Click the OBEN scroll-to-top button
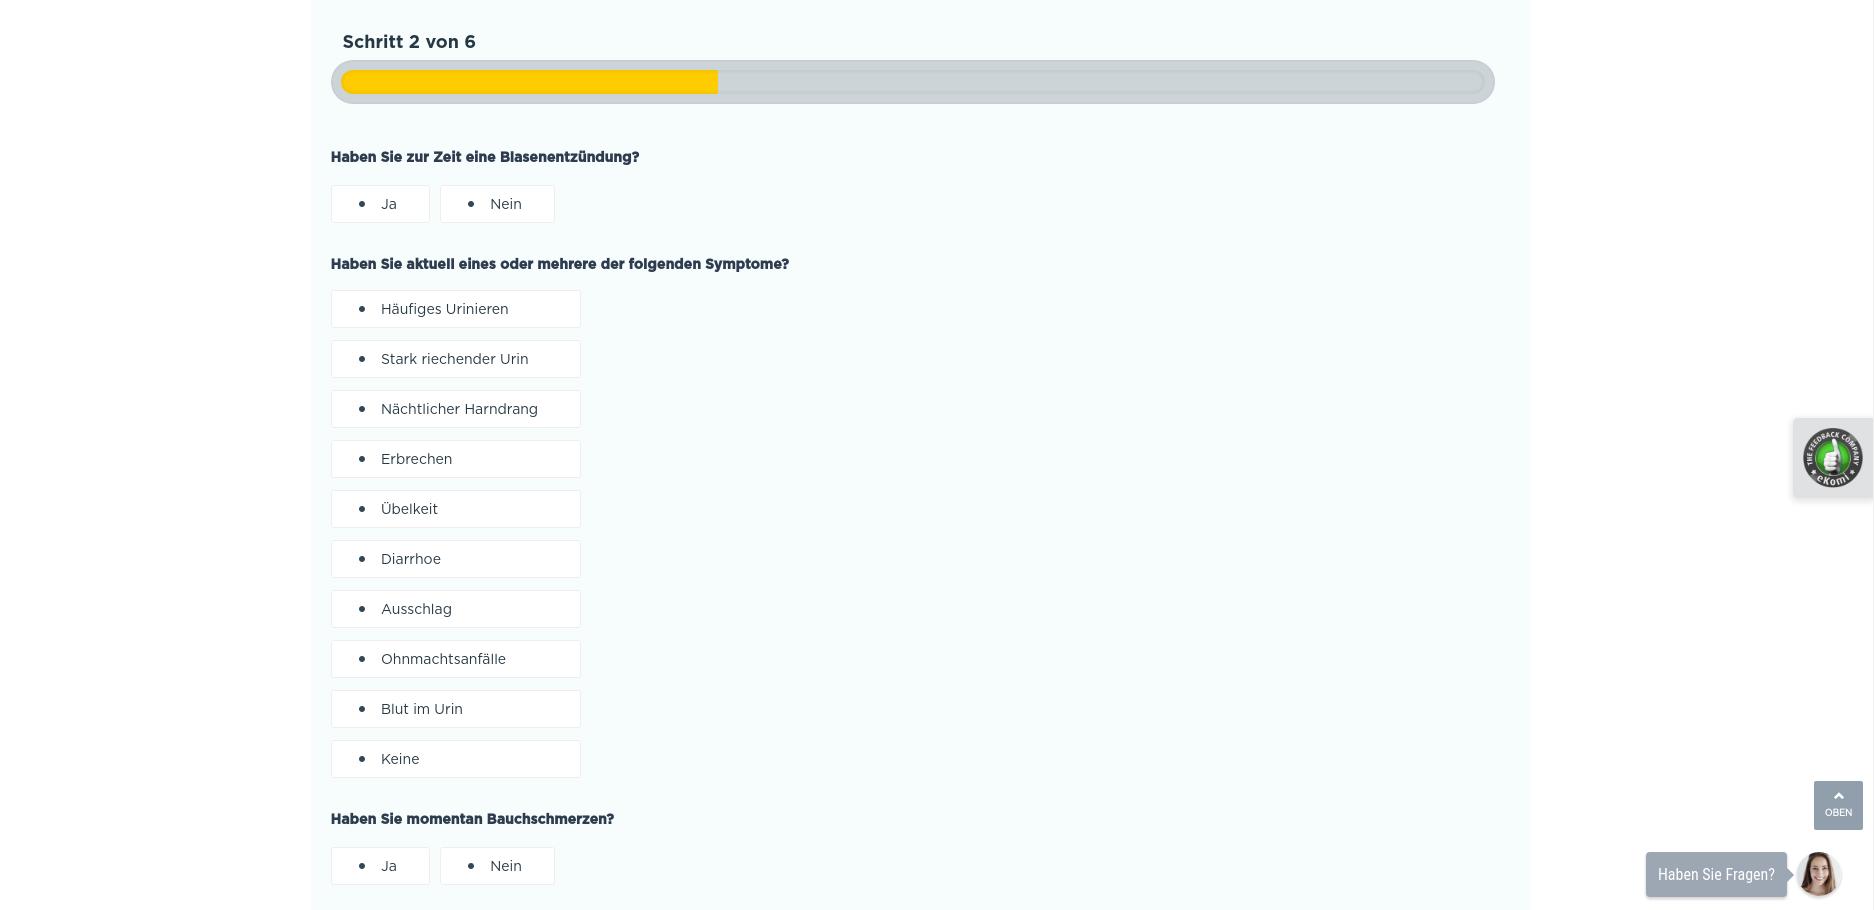1874x910 pixels. [1837, 805]
